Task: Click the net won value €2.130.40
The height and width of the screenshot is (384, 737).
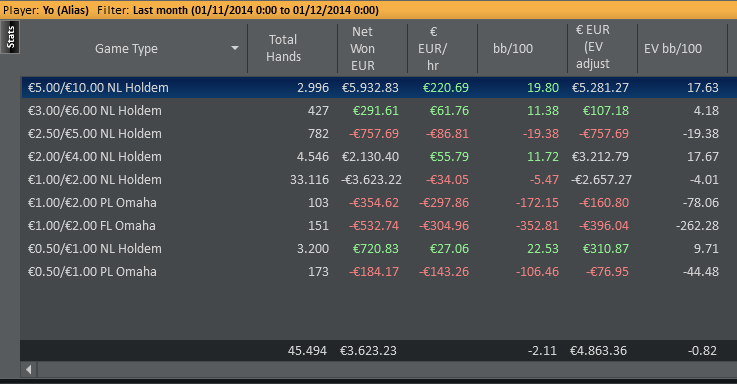Action: (370, 157)
